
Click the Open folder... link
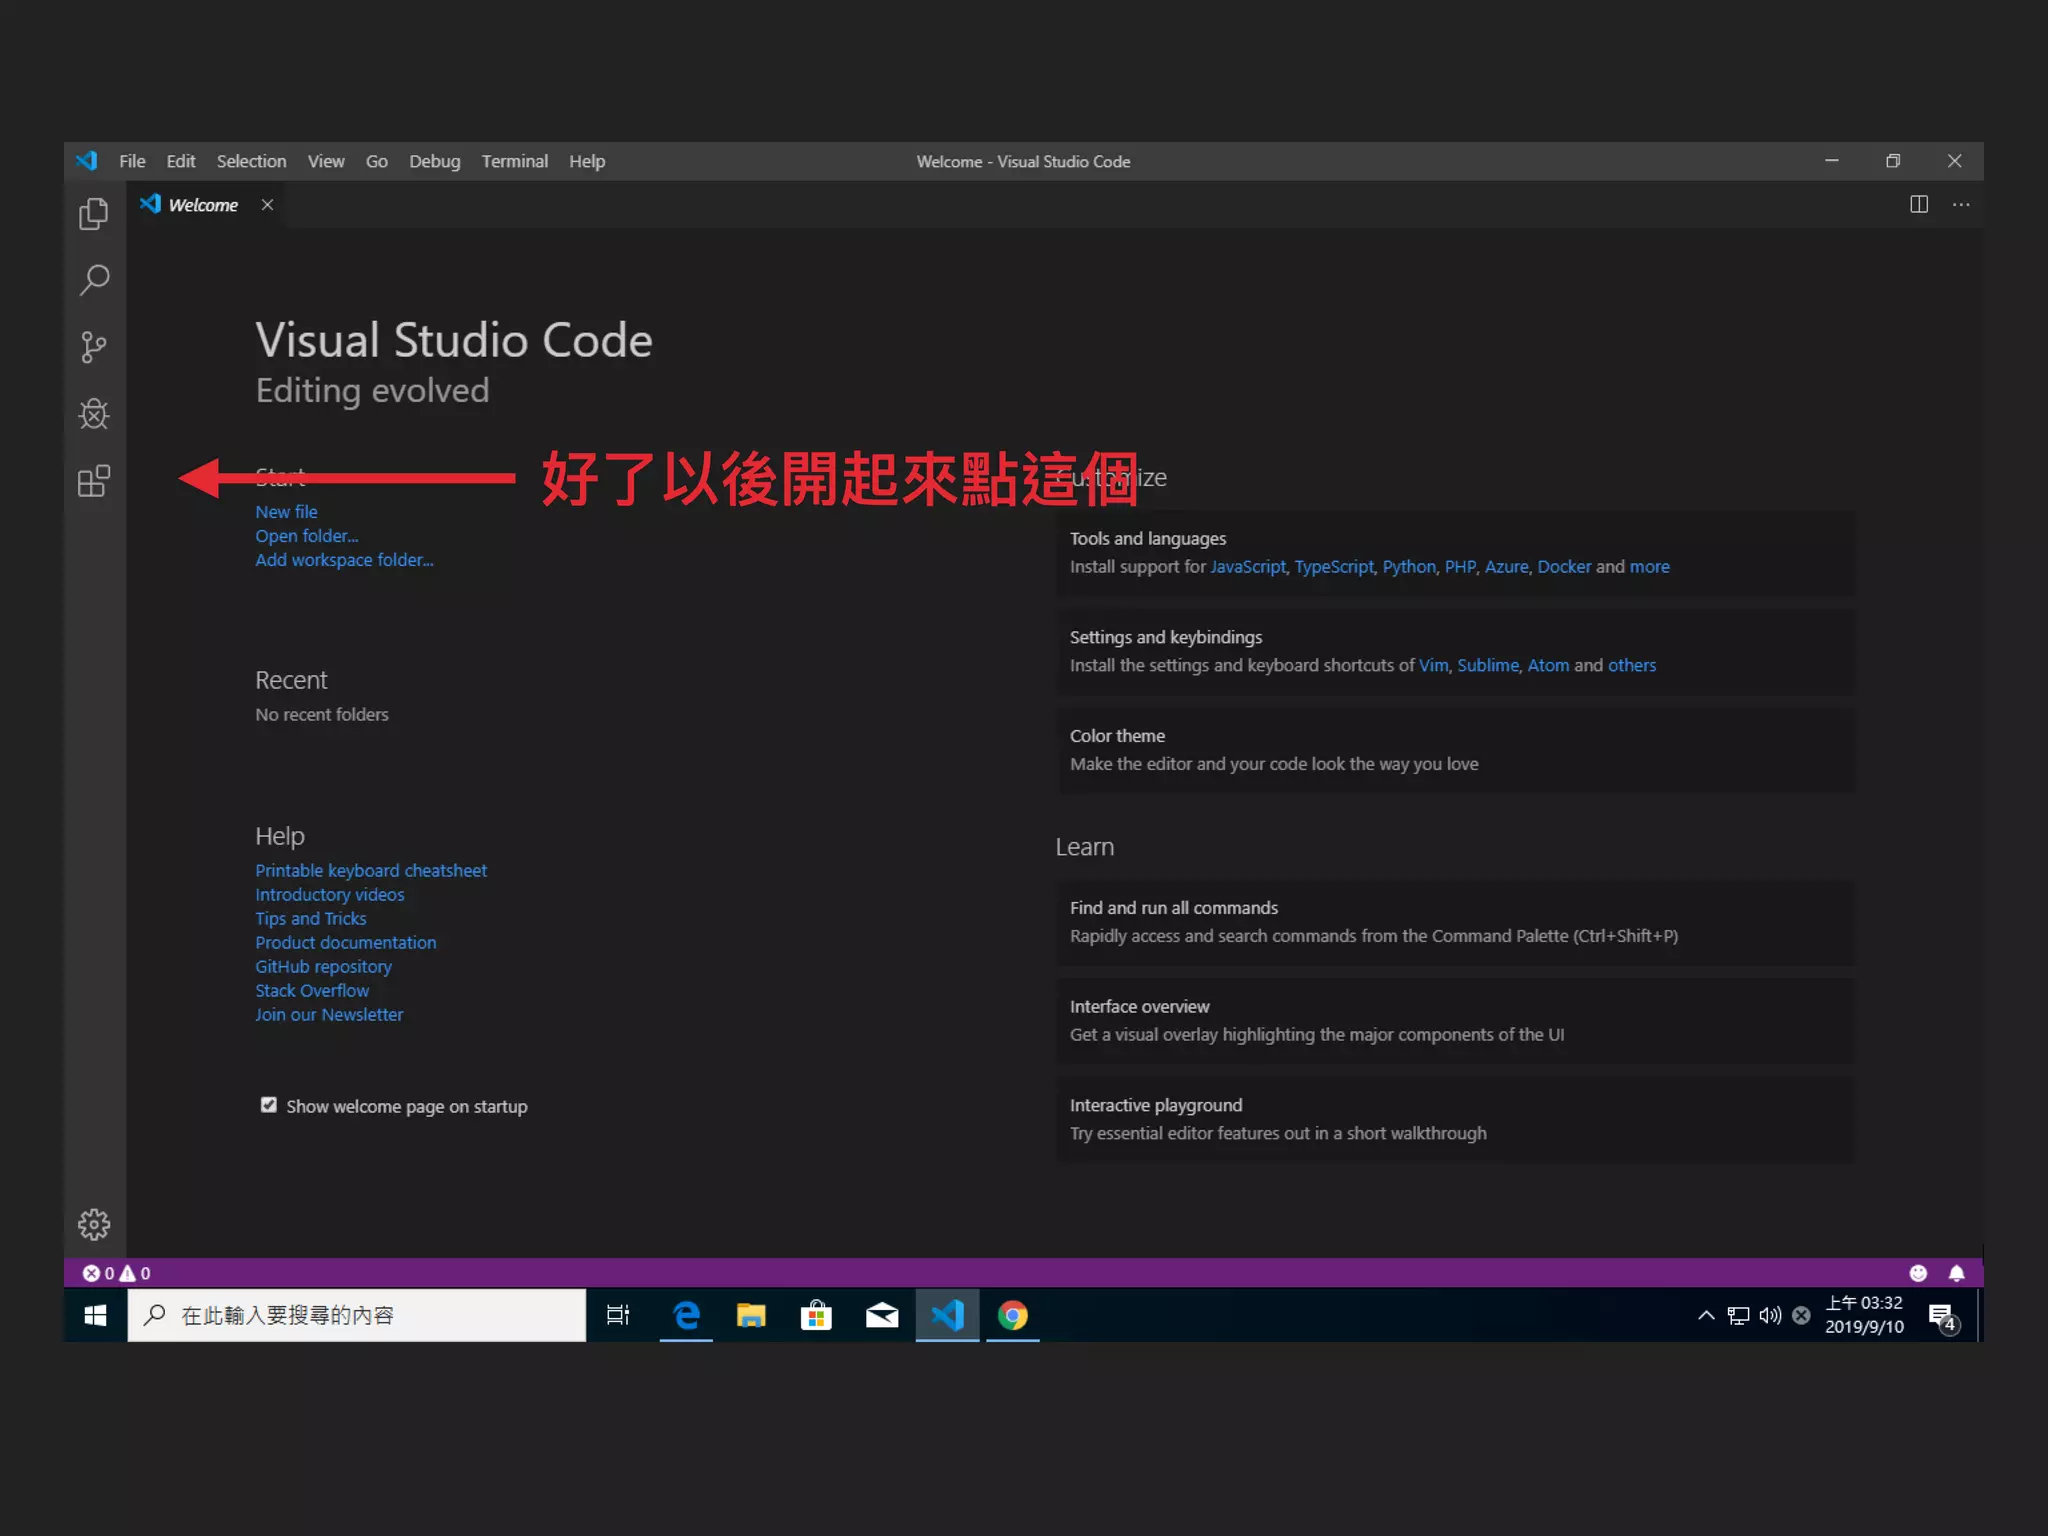(x=306, y=536)
